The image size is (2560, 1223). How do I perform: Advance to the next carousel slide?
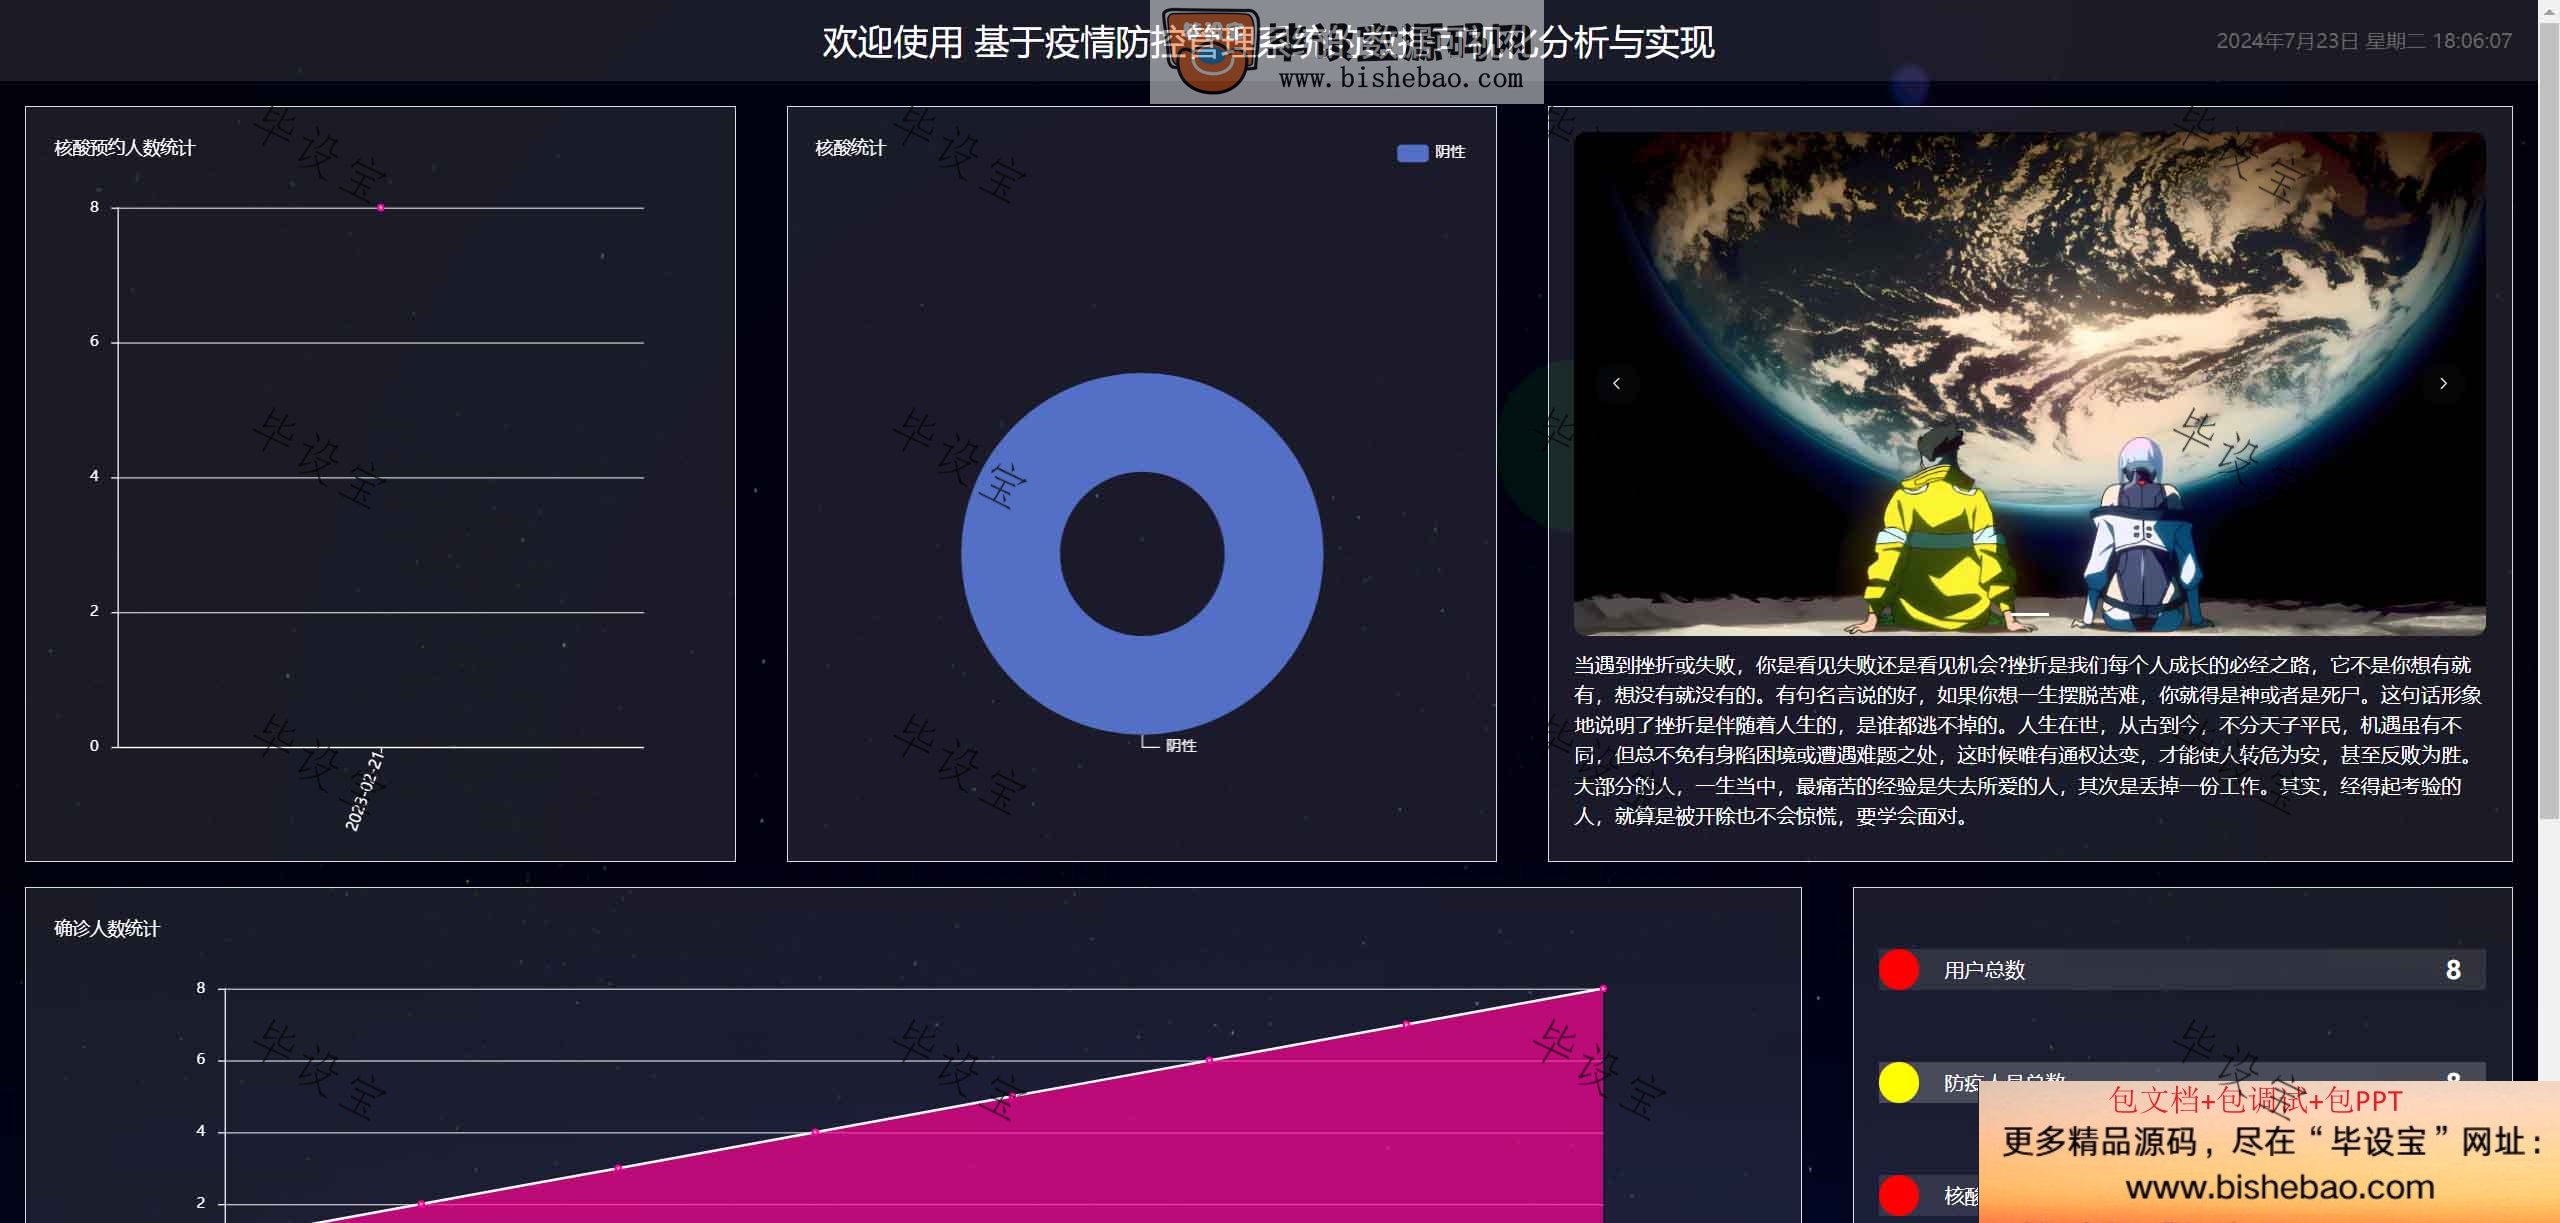[x=2443, y=383]
